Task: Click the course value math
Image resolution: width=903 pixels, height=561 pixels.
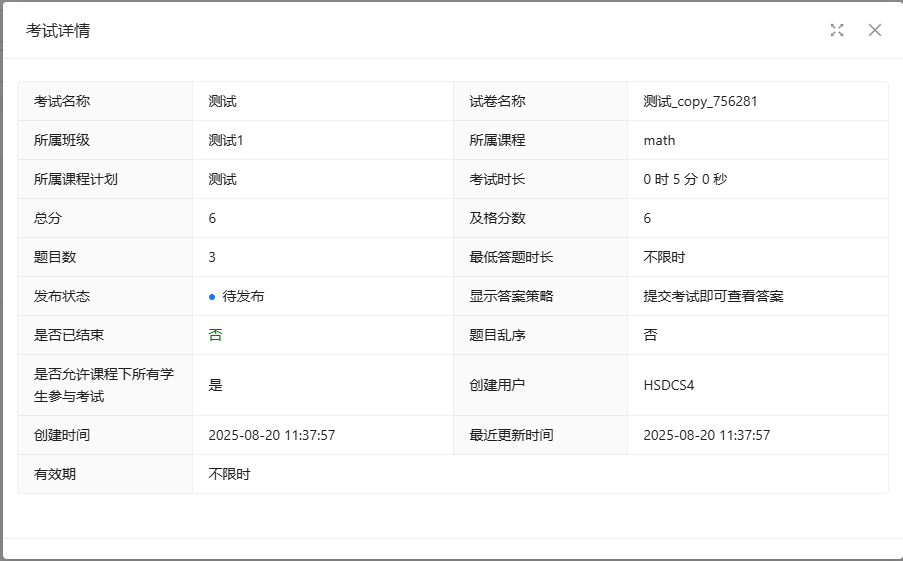Action: pos(659,140)
